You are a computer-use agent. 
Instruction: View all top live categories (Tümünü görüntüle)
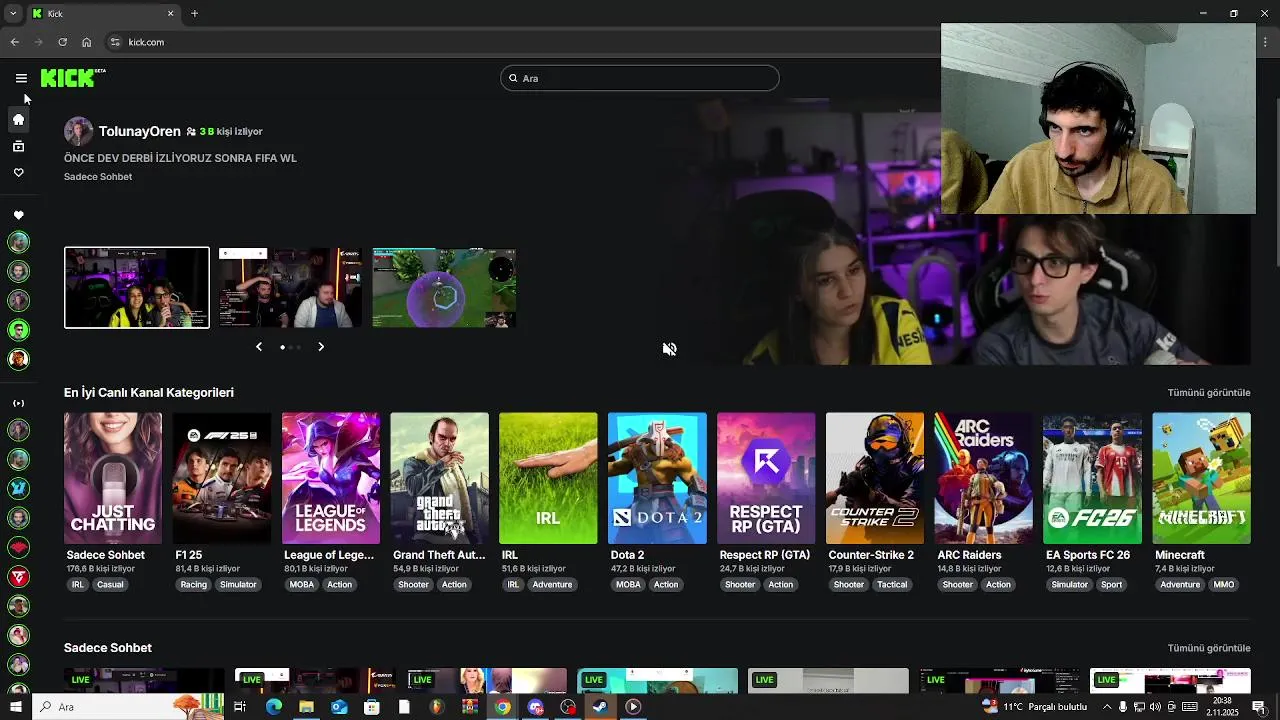[x=1209, y=393]
